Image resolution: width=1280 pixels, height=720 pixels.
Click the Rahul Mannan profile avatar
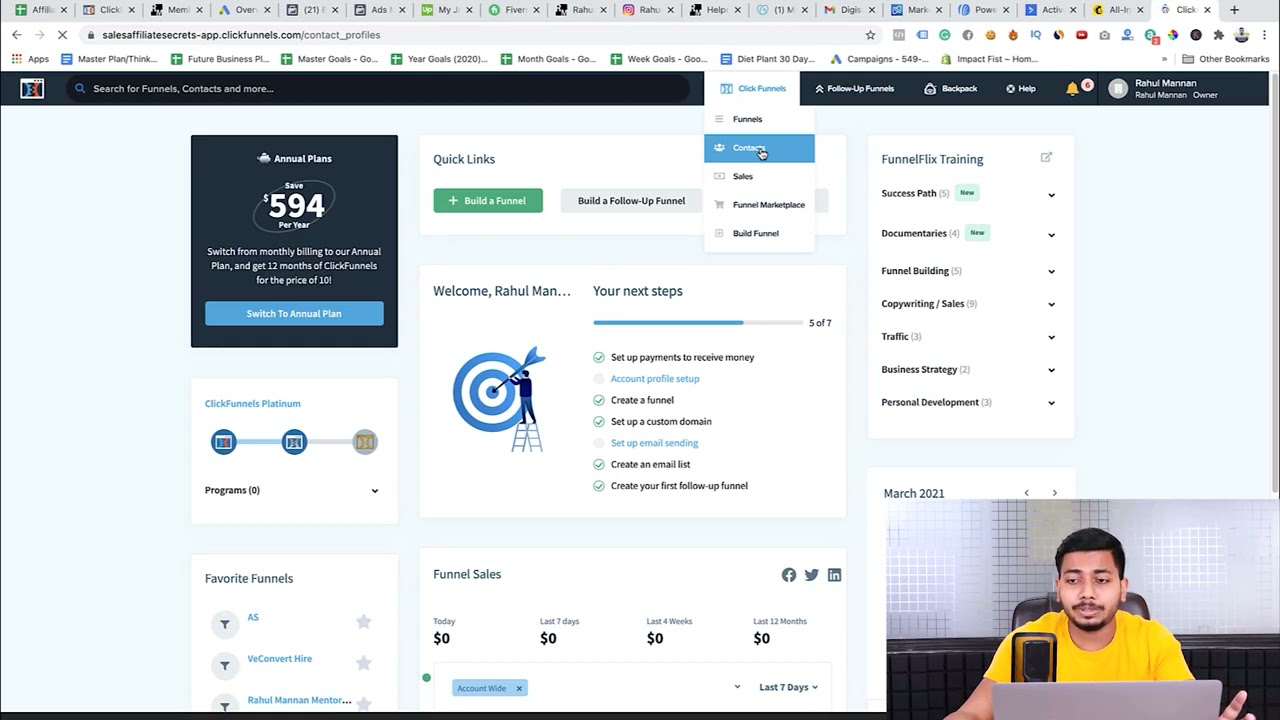1118,88
